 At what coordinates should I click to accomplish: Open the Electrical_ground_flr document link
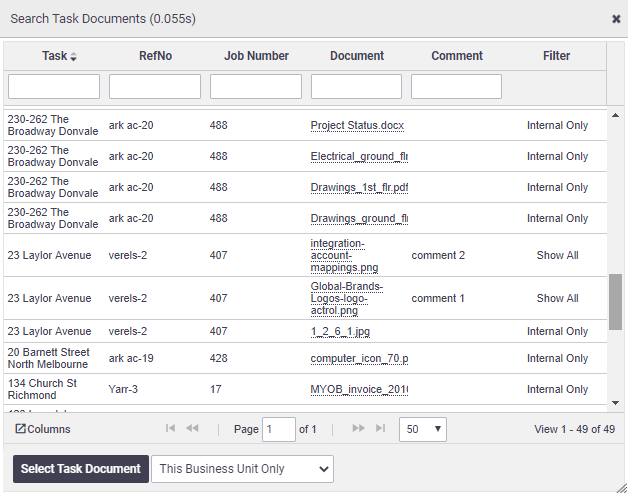(x=359, y=156)
